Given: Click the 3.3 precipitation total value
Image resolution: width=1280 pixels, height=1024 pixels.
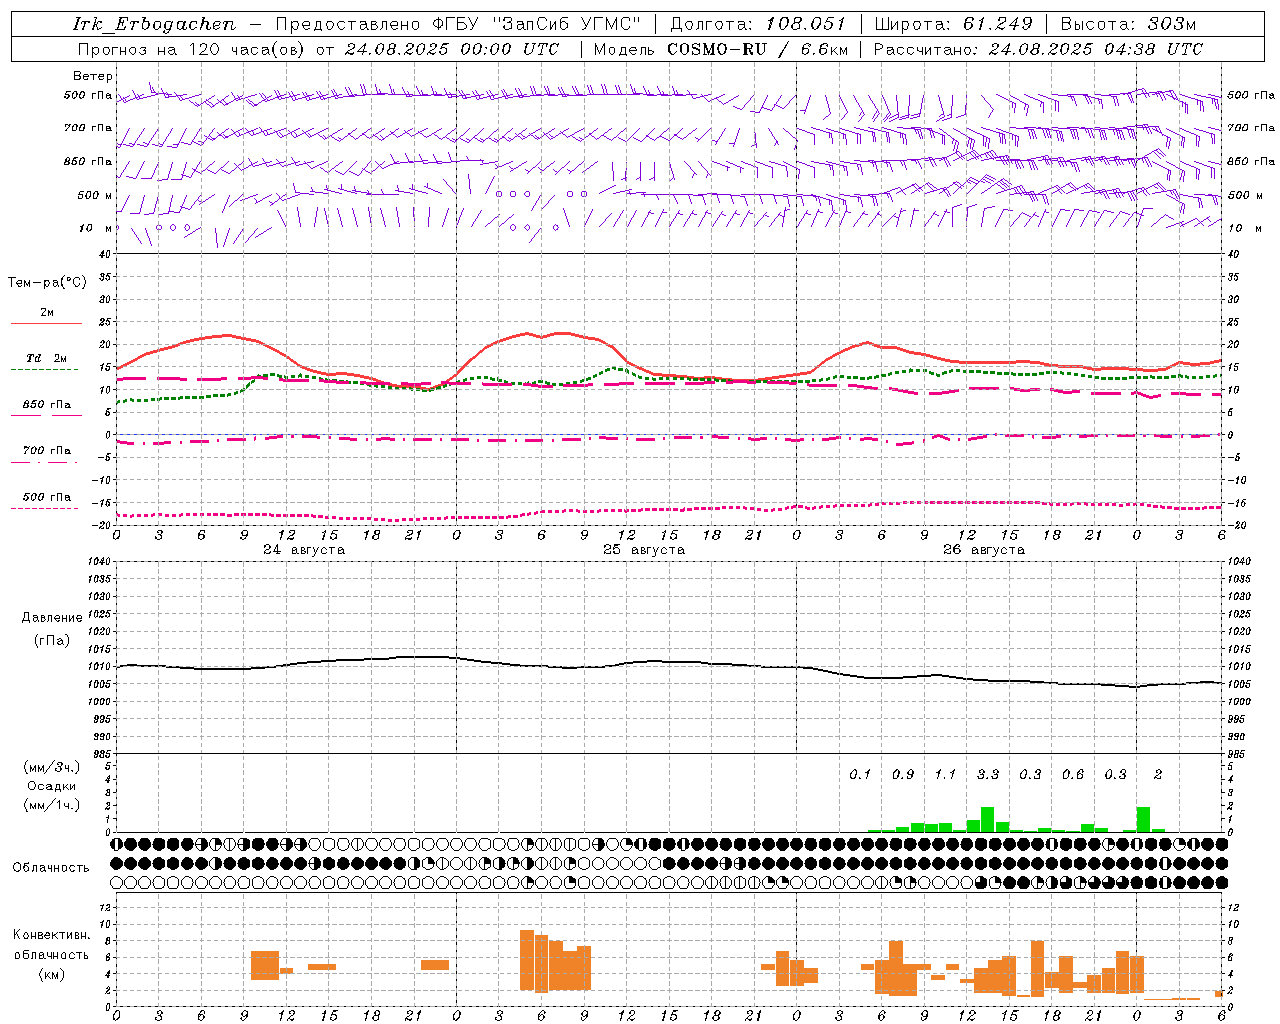Looking at the screenshot, I should (988, 774).
